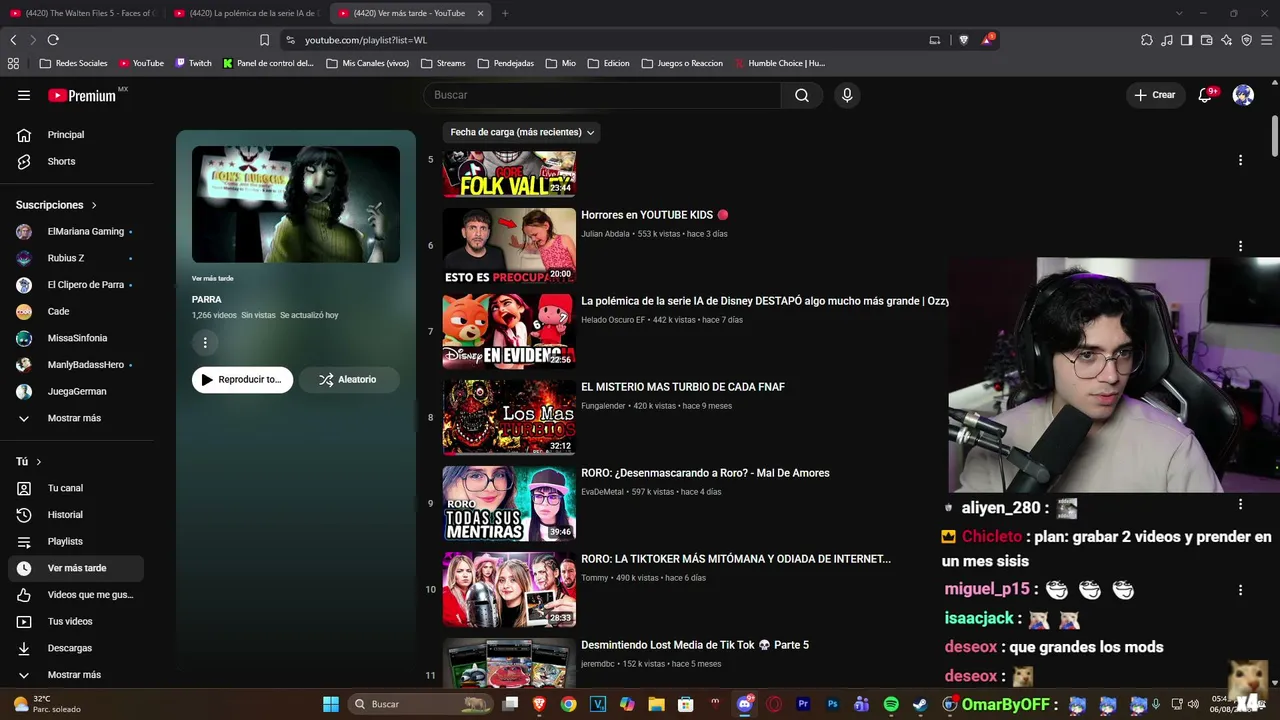This screenshot has width=1280, height=720.
Task: Open Steam from taskbar
Action: [920, 704]
